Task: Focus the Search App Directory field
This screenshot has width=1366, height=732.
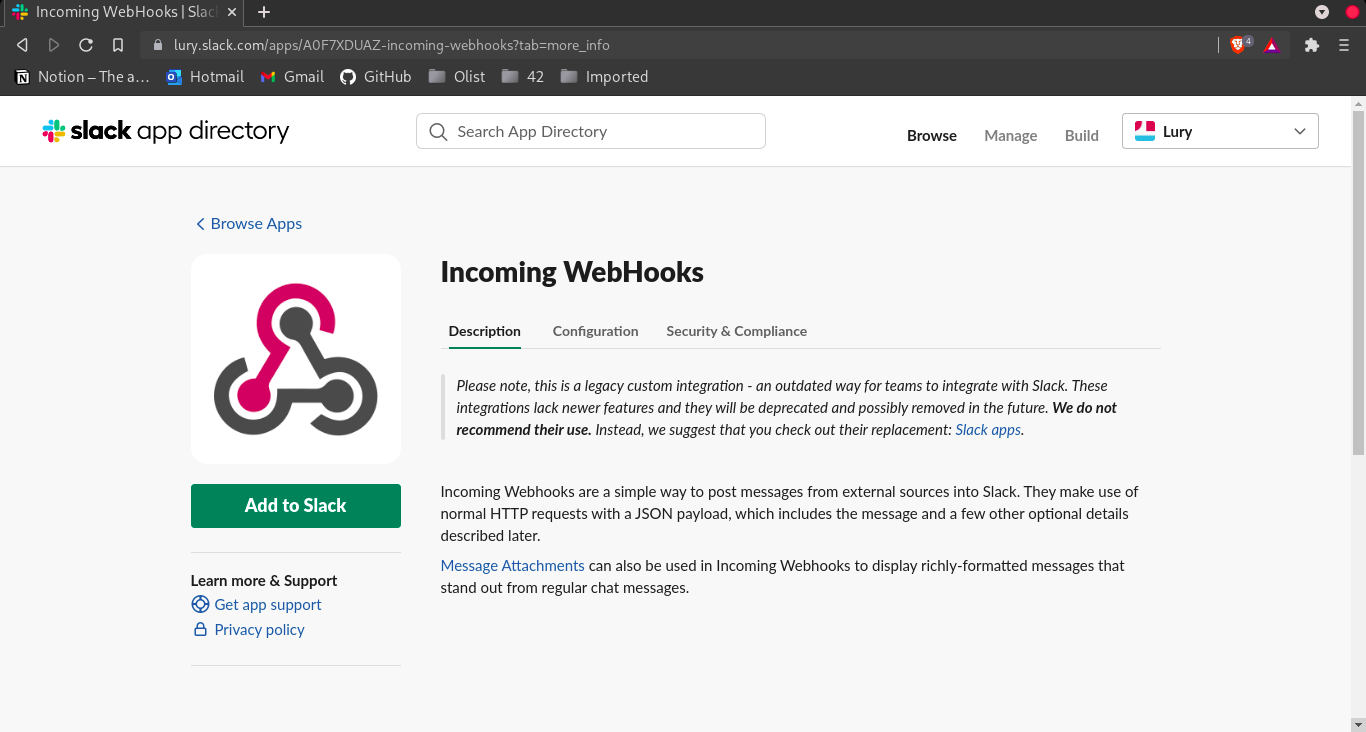Action: [591, 131]
